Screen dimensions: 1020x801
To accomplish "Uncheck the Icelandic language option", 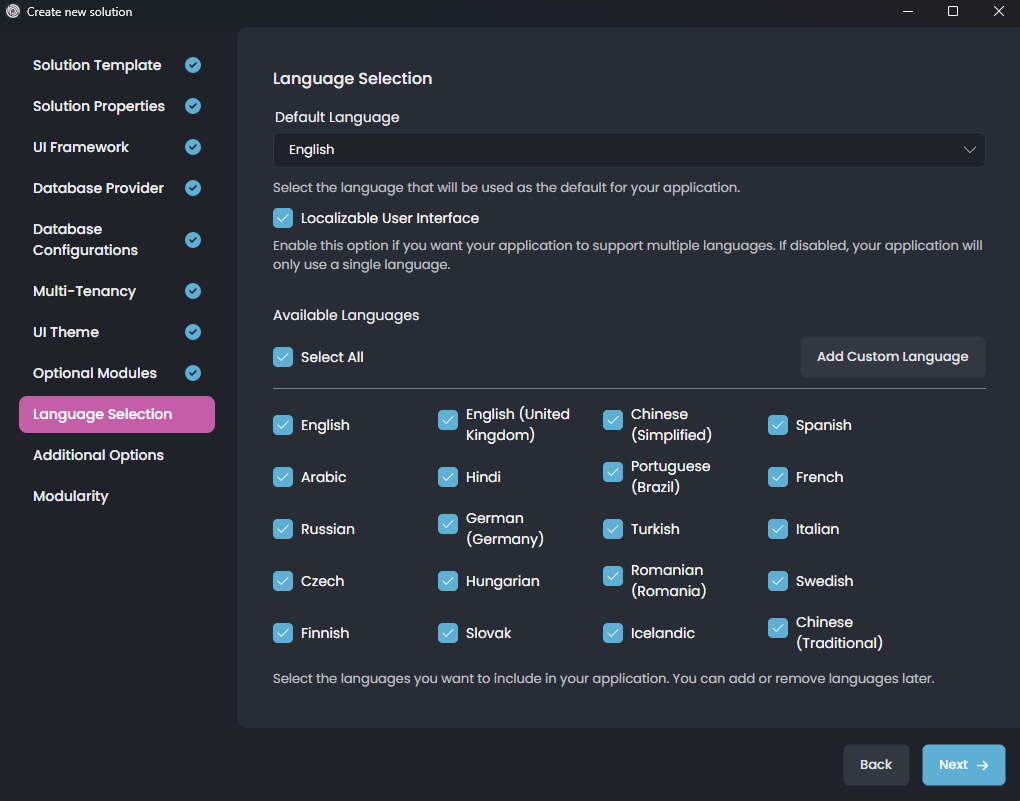I will (x=612, y=633).
